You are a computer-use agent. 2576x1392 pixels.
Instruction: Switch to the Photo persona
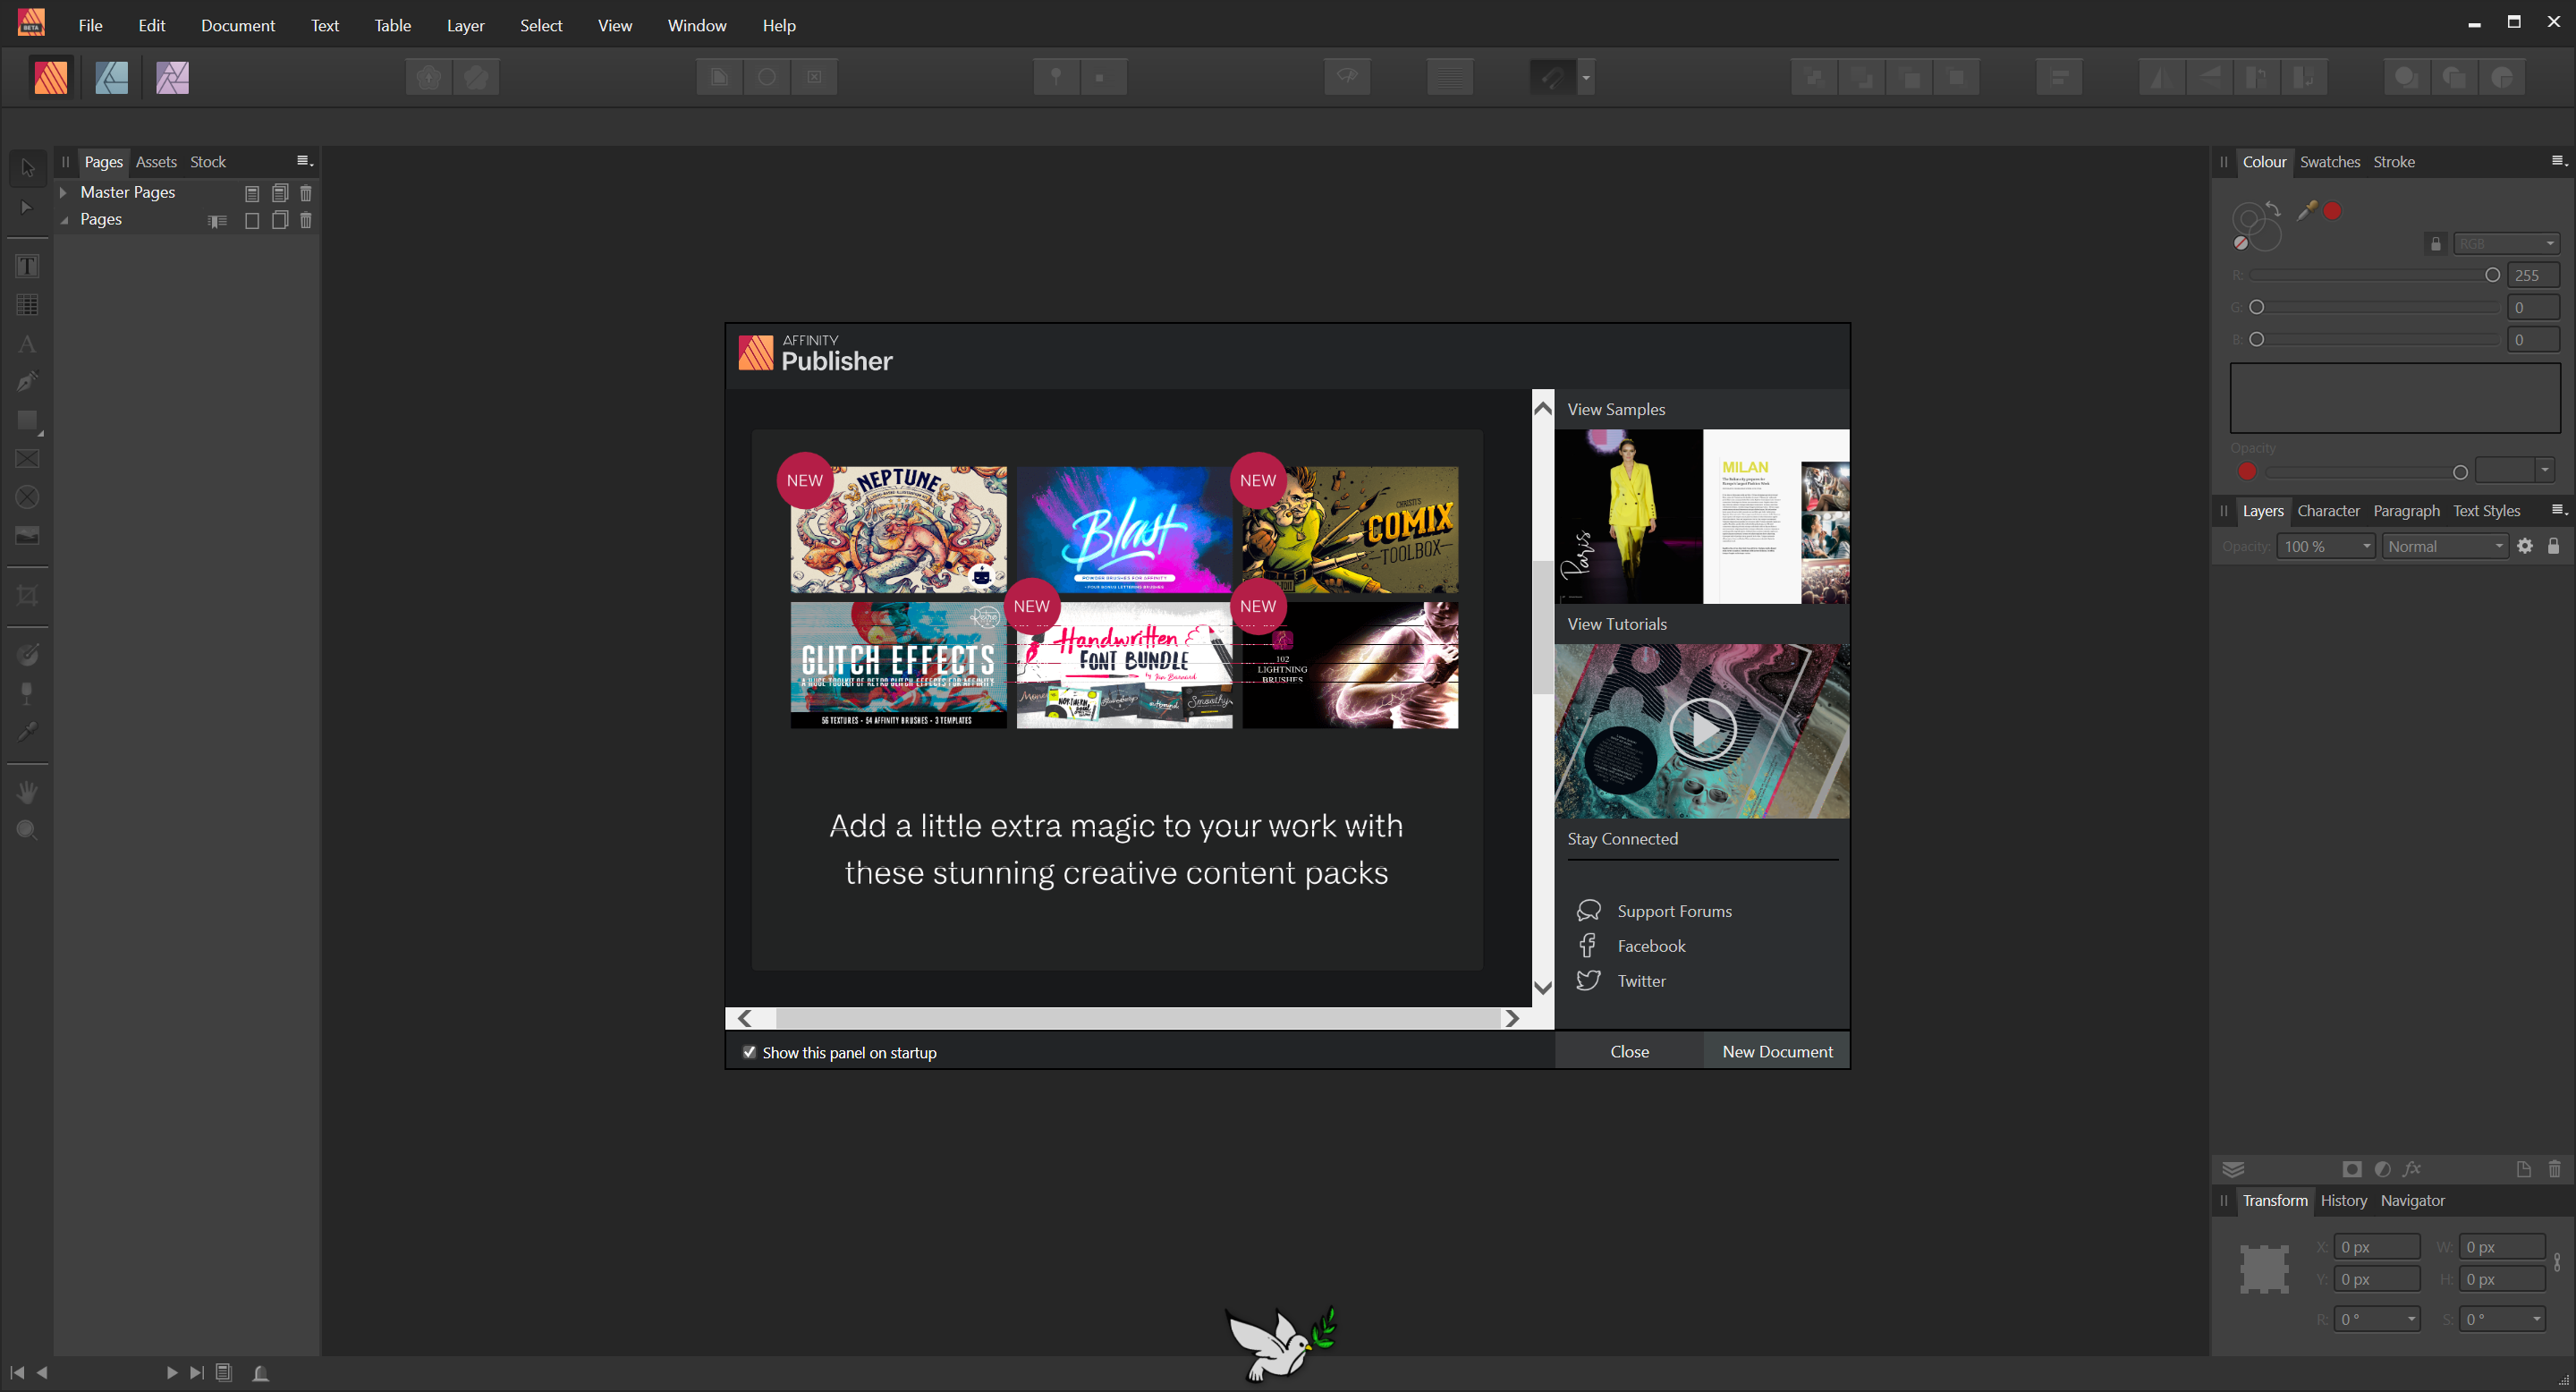pos(172,77)
